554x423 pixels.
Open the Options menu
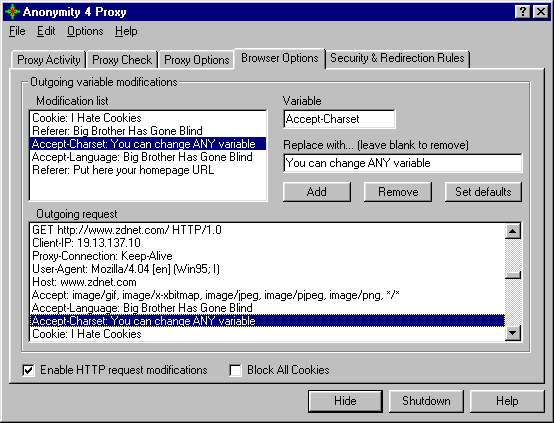pyautogui.click(x=85, y=31)
